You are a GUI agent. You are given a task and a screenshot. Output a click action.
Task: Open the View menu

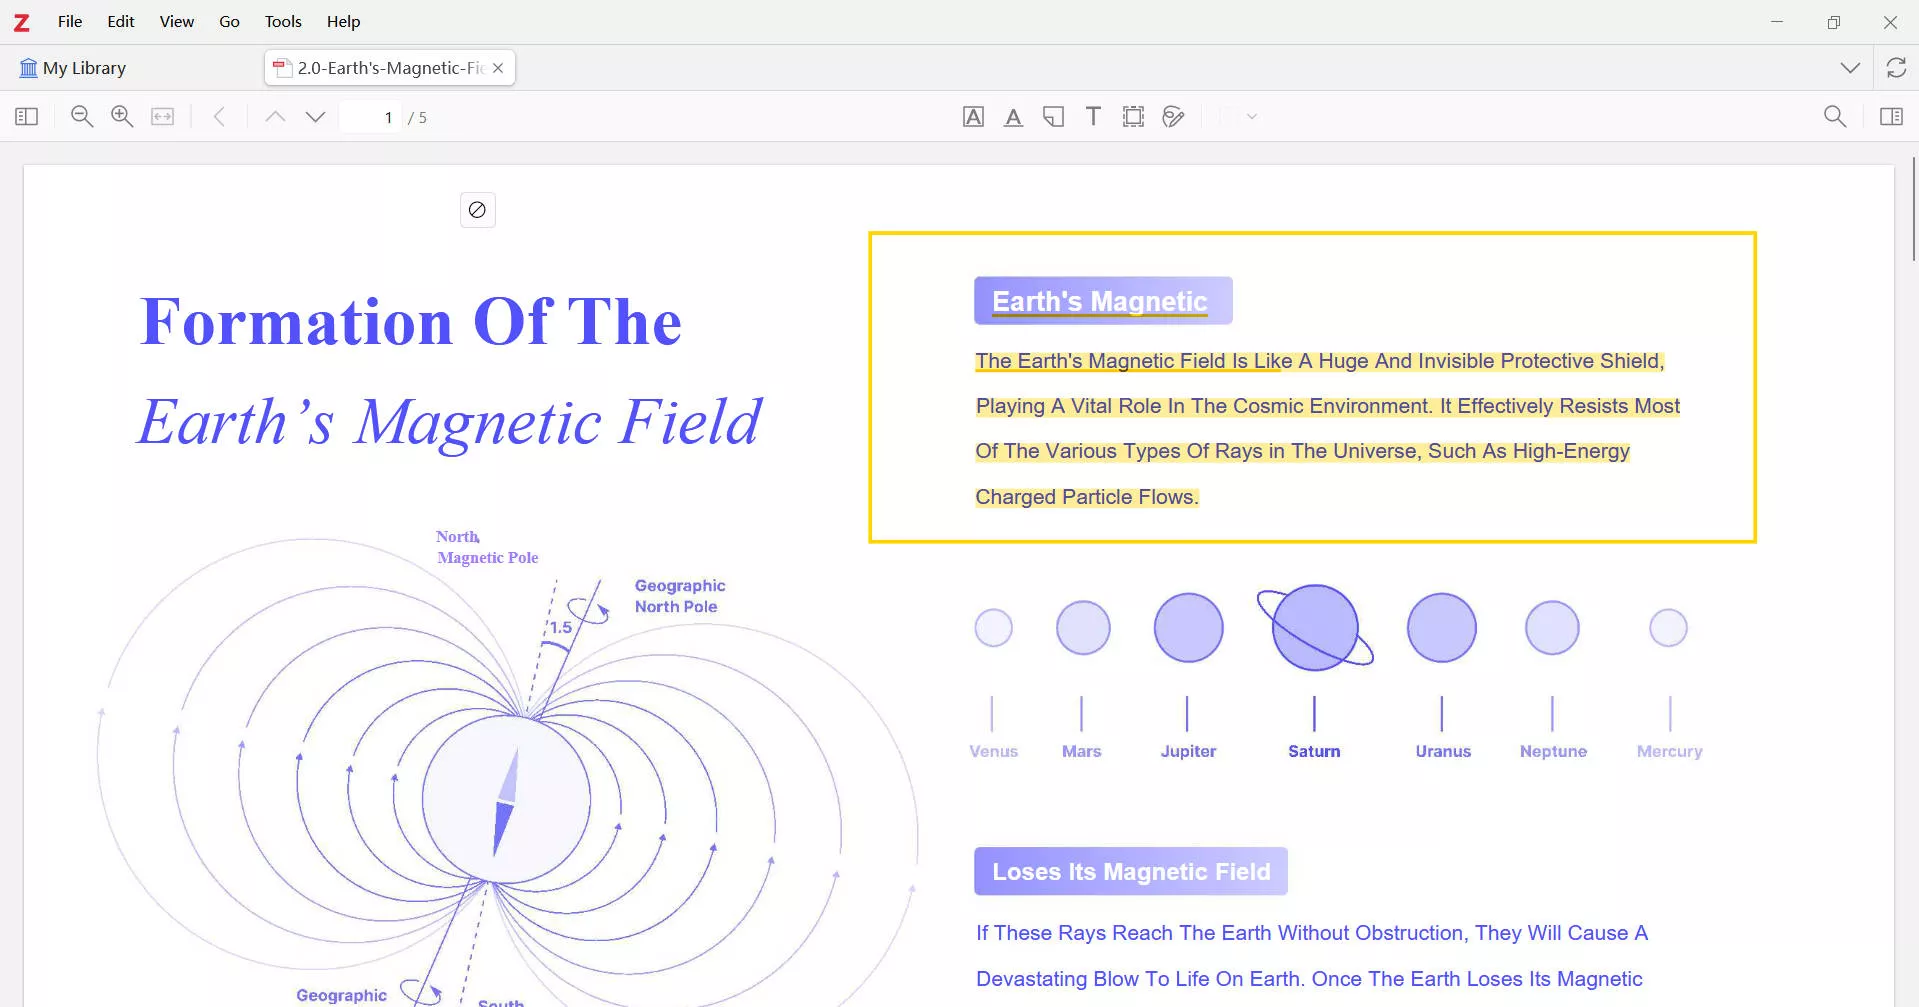pos(176,22)
